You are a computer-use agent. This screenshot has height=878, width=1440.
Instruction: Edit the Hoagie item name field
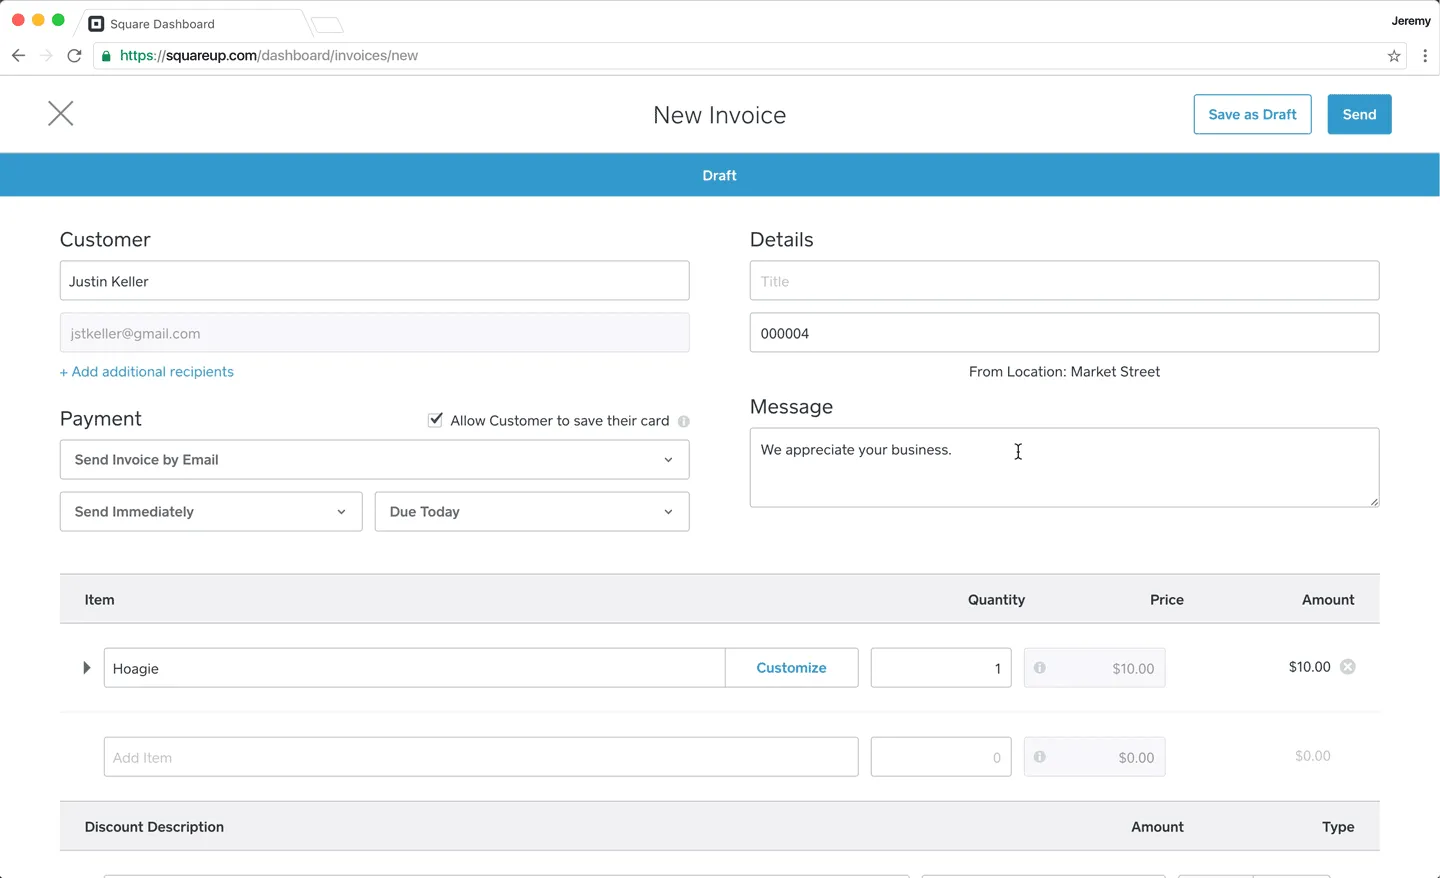[414, 668]
